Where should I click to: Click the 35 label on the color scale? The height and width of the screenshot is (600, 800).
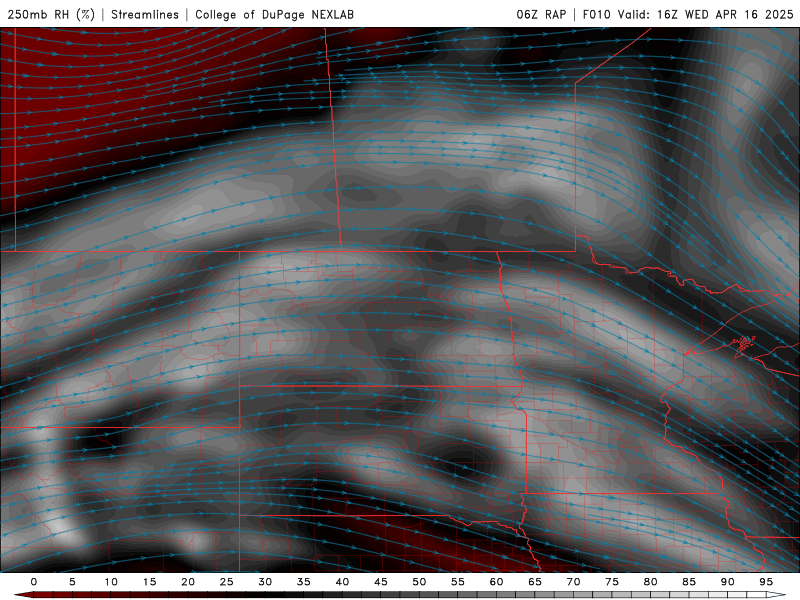point(304,582)
